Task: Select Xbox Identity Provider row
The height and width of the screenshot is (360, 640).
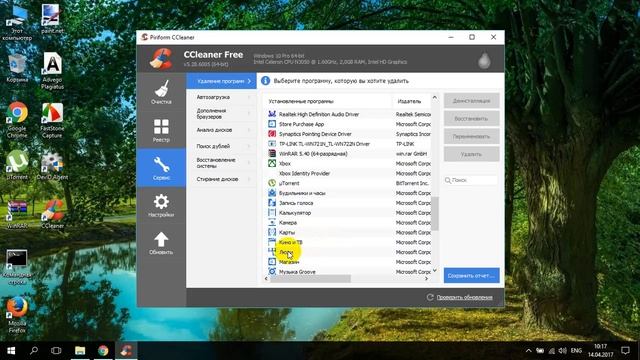Action: click(347, 173)
